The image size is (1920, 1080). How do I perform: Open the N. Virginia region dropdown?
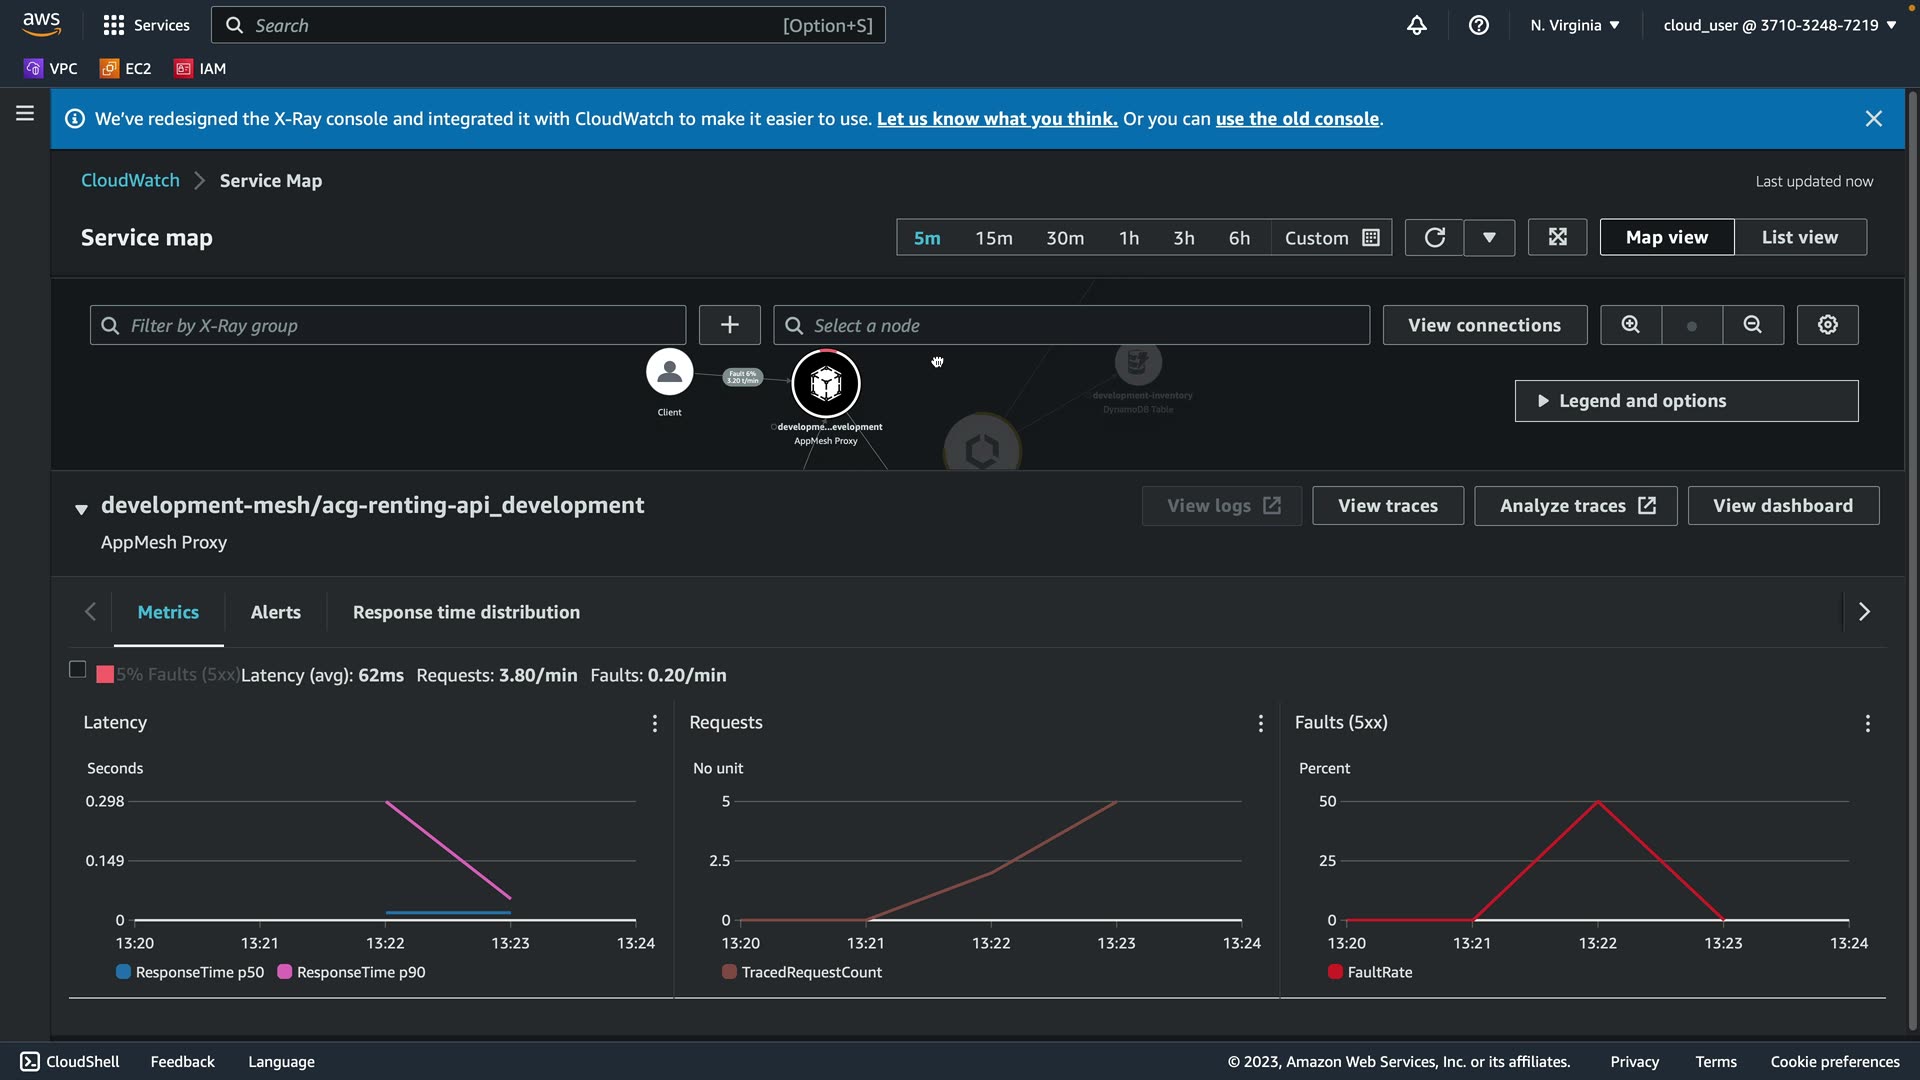click(1574, 25)
